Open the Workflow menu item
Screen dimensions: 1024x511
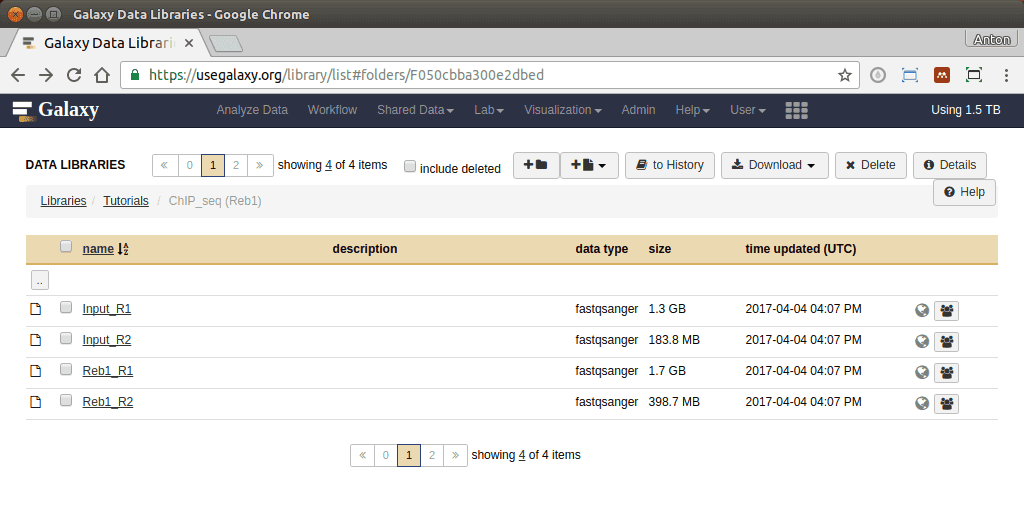point(332,110)
